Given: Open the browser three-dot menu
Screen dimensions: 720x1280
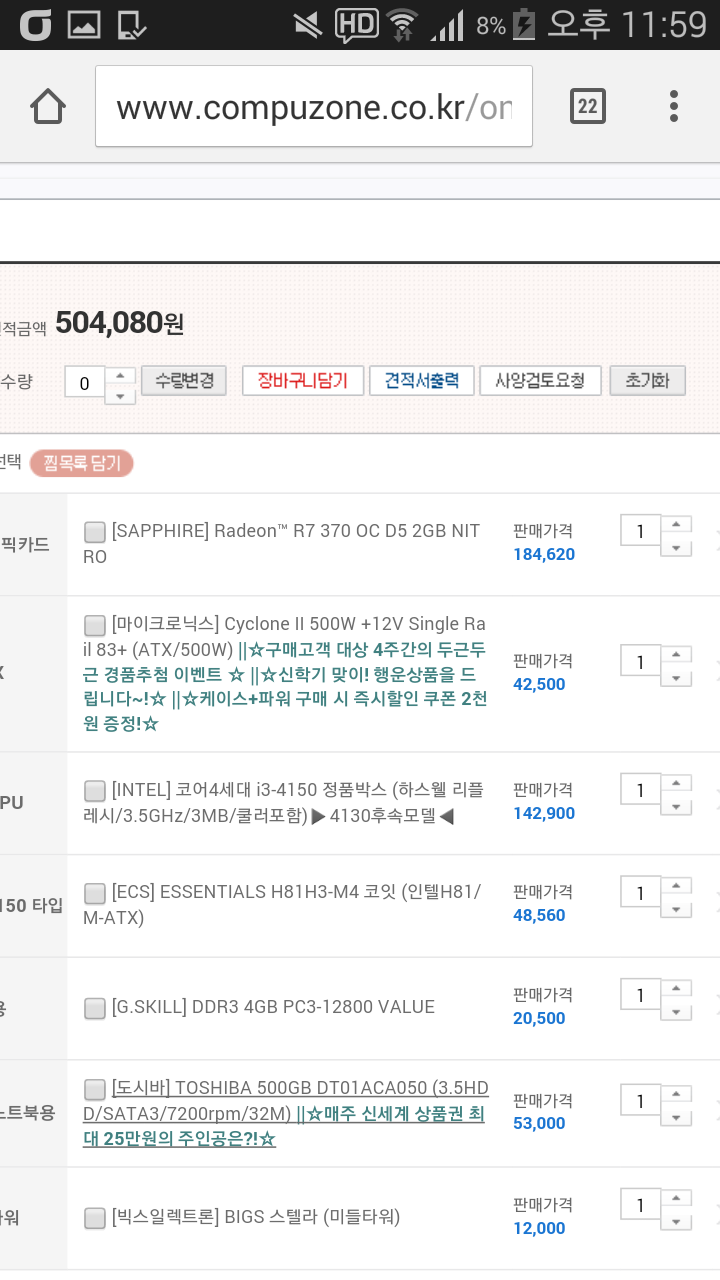Looking at the screenshot, I should (x=674, y=106).
